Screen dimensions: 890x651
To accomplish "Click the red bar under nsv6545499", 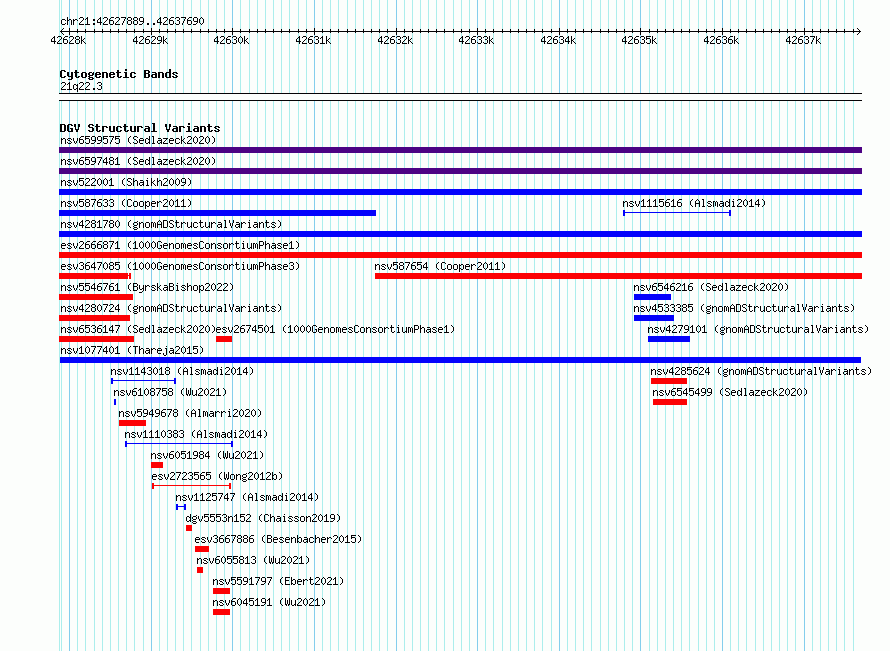I will tap(670, 402).
